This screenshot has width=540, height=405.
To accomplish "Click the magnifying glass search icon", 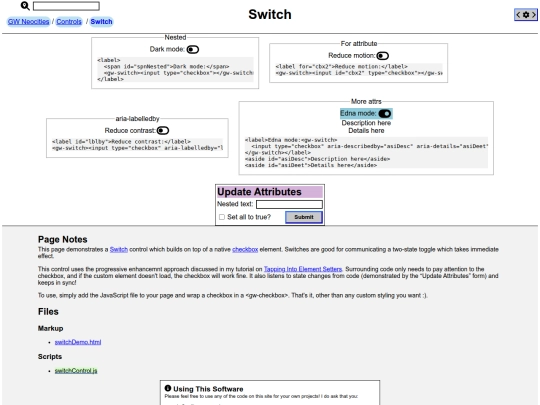I will pyautogui.click(x=25, y=6).
